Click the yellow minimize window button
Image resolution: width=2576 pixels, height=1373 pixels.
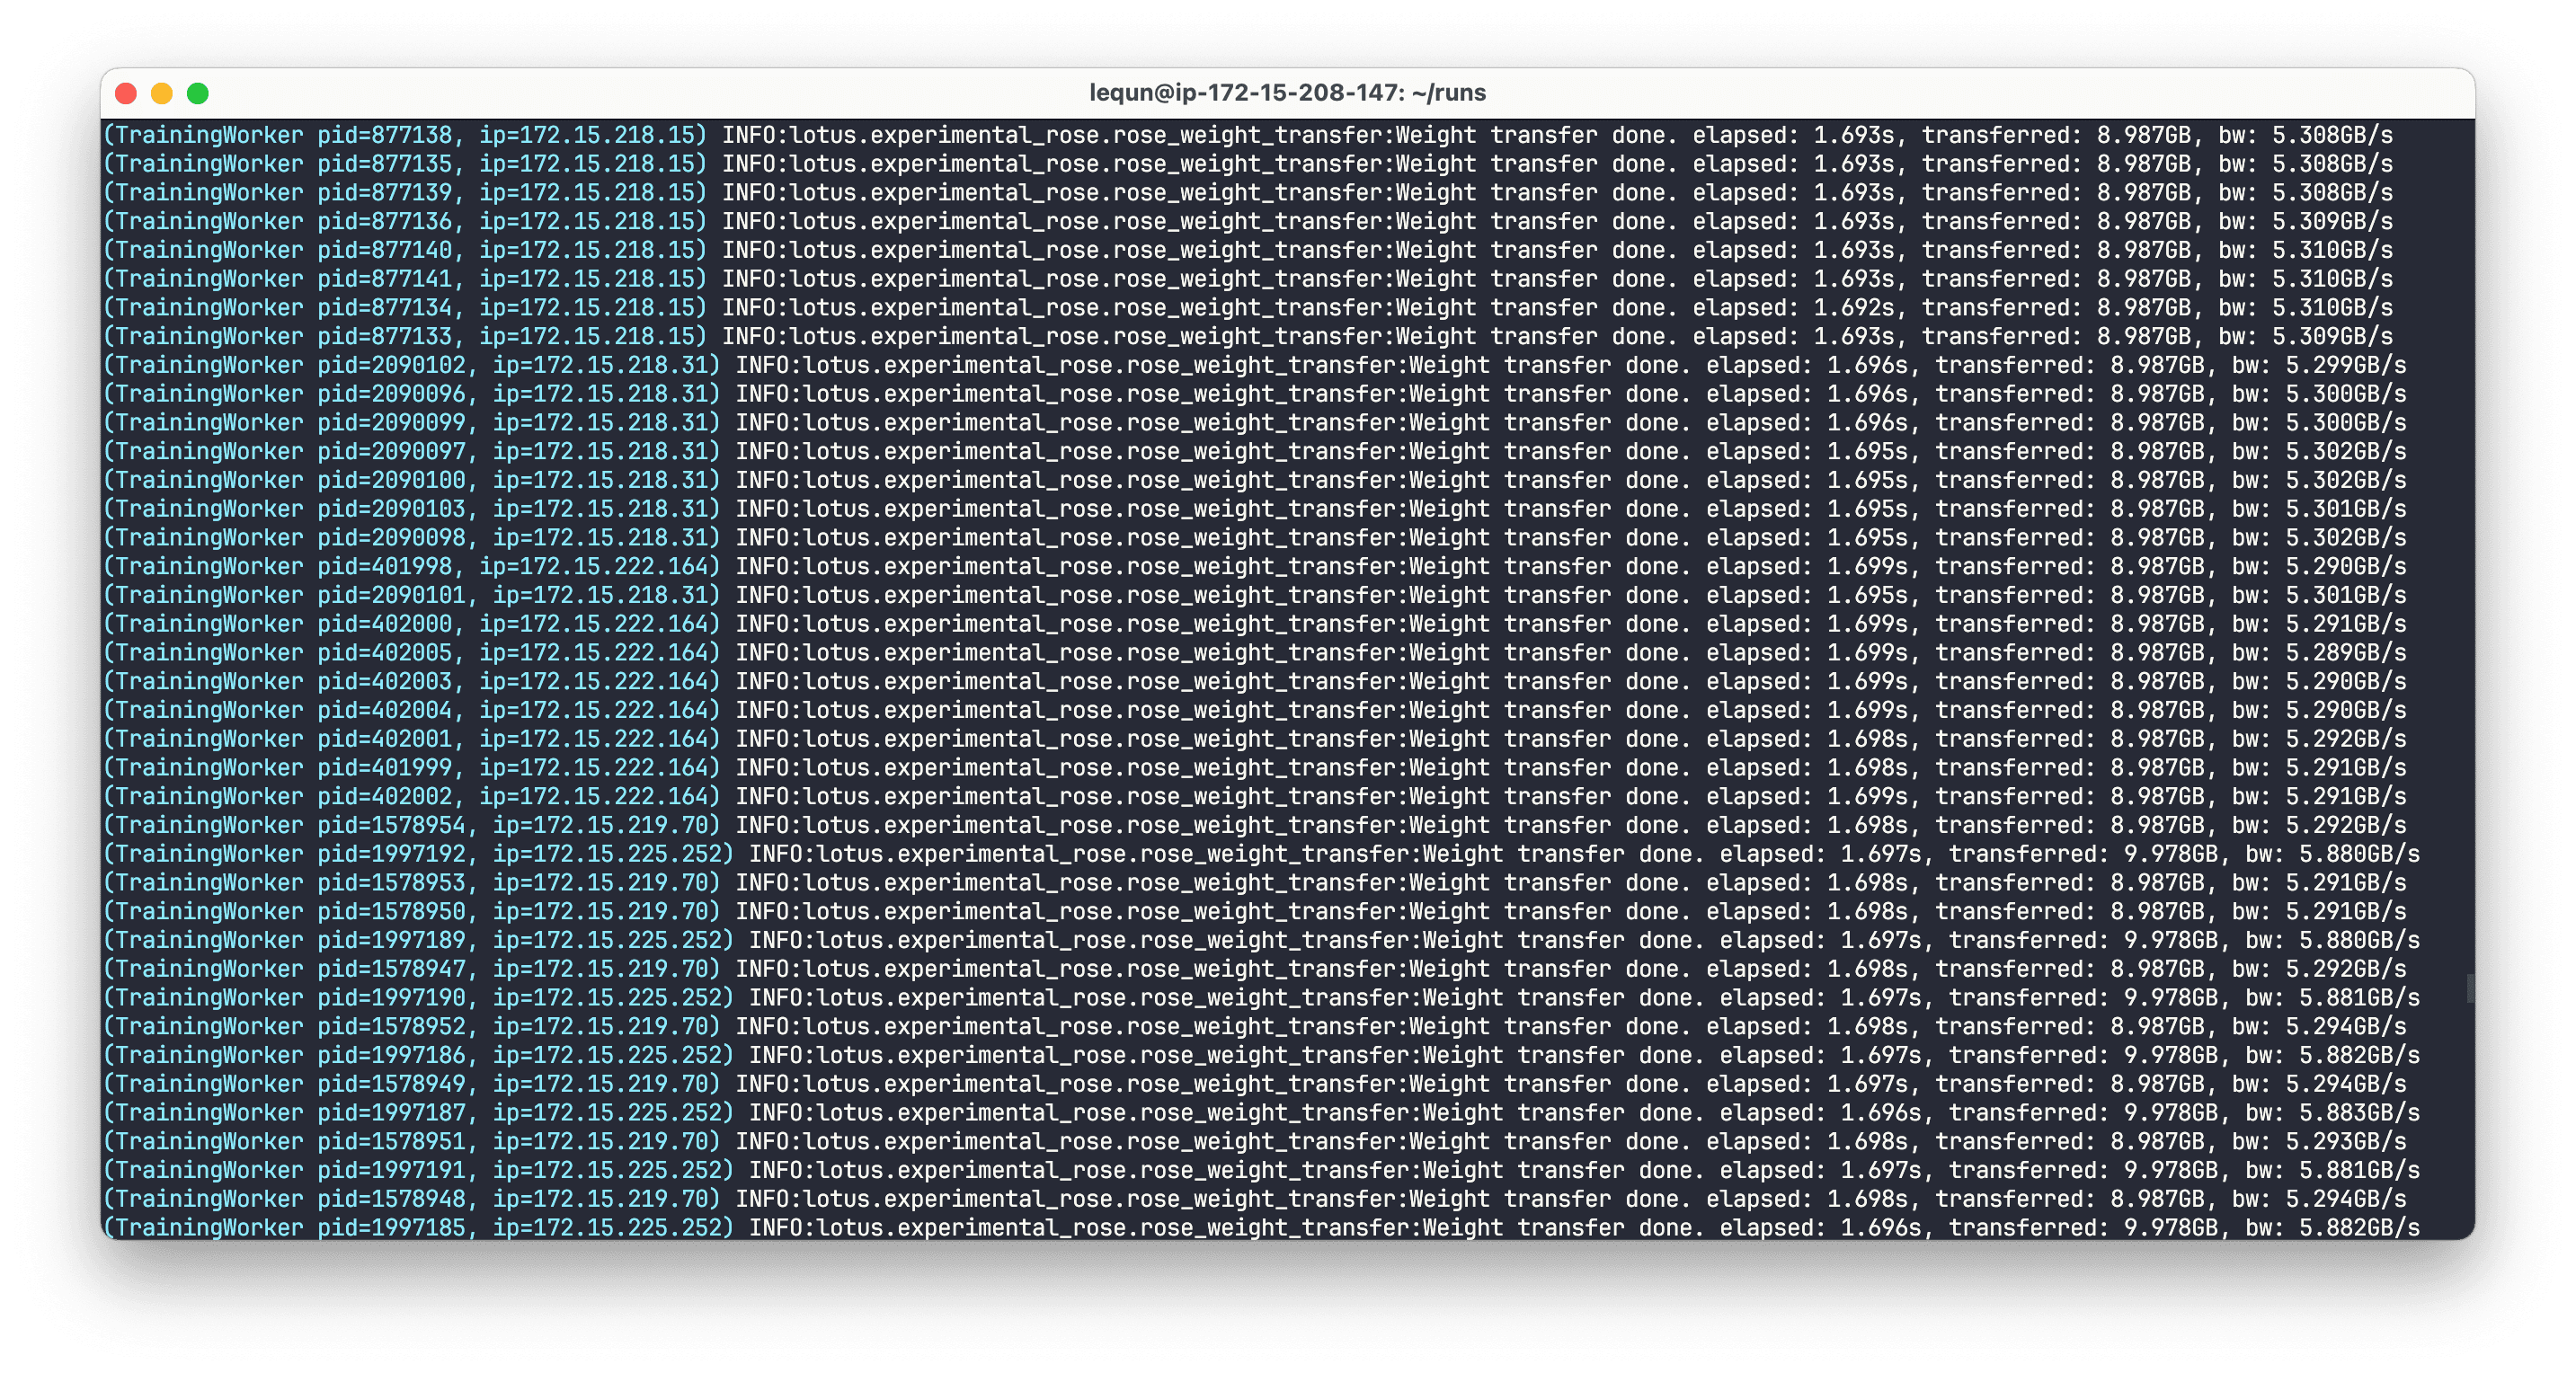point(162,93)
